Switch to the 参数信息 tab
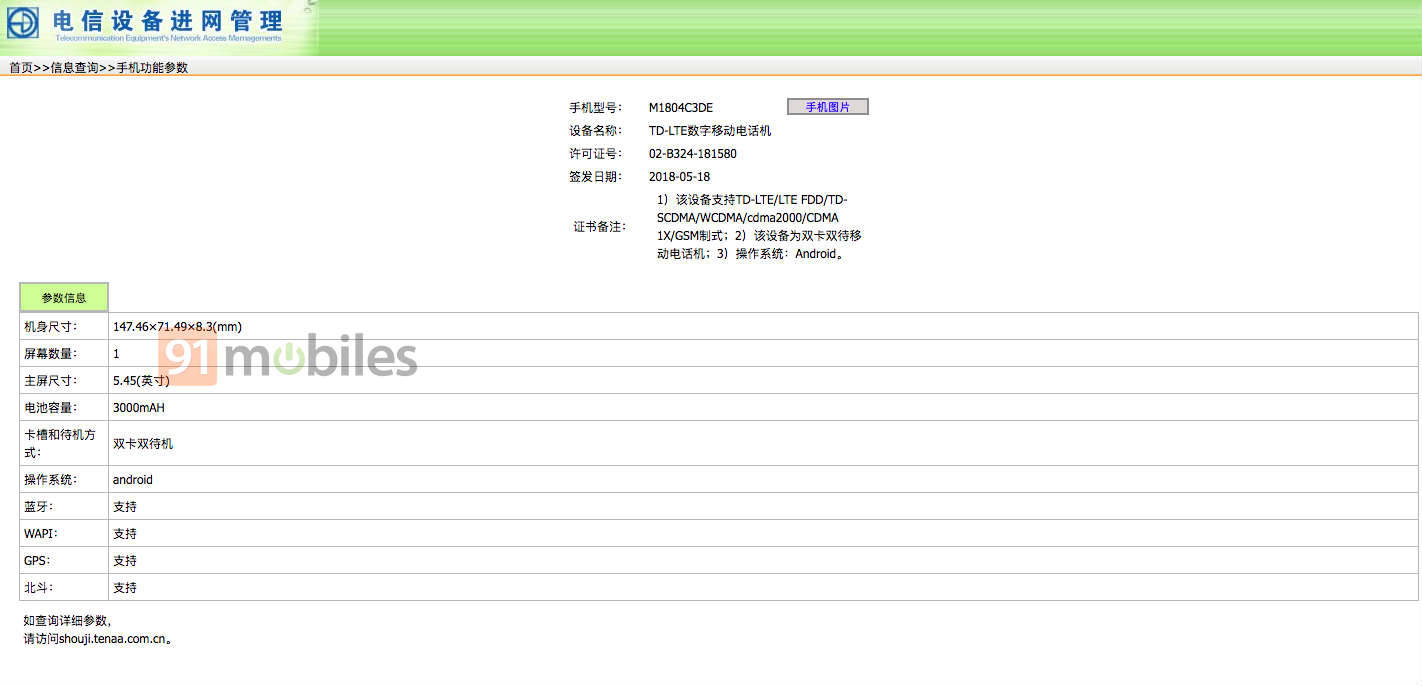1422x686 pixels. coord(63,298)
